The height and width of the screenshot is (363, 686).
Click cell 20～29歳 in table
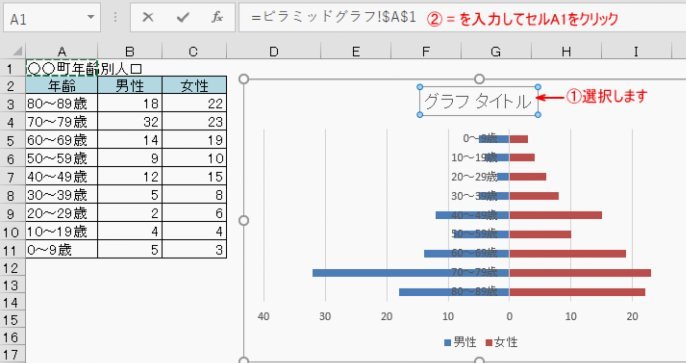coord(62,213)
